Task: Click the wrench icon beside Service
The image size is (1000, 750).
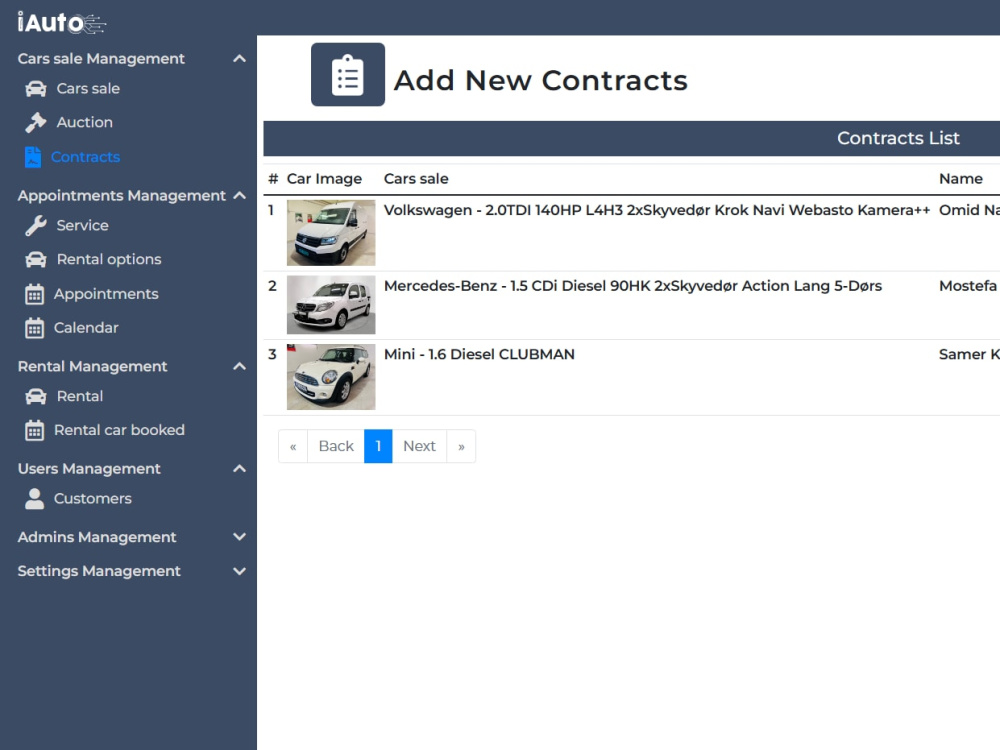Action: 36,226
